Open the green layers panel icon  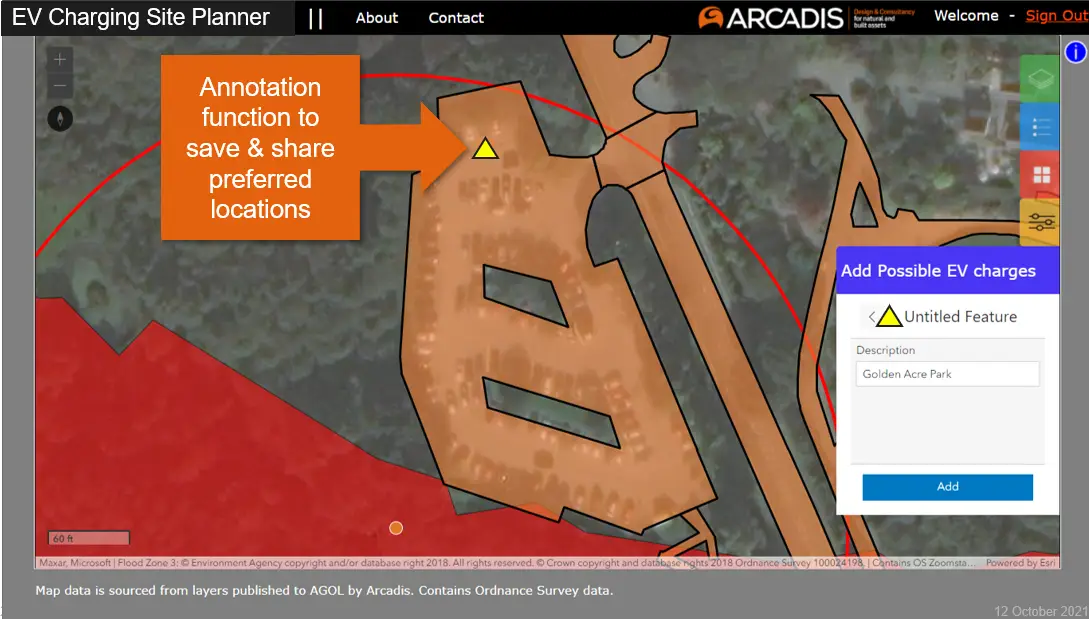[1040, 79]
